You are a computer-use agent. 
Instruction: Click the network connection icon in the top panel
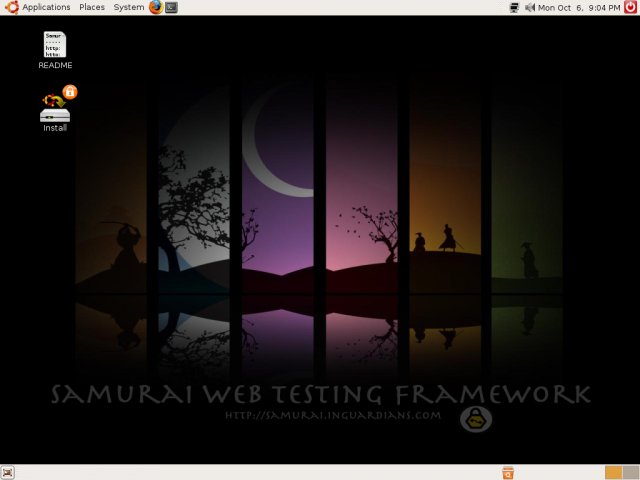point(515,7)
